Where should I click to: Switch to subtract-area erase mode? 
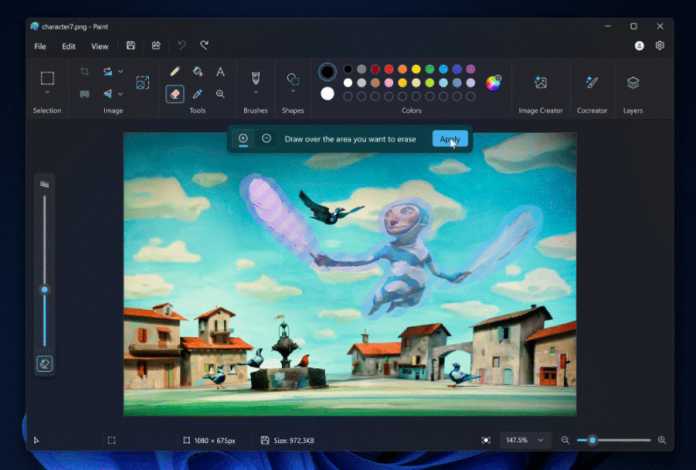pos(266,138)
